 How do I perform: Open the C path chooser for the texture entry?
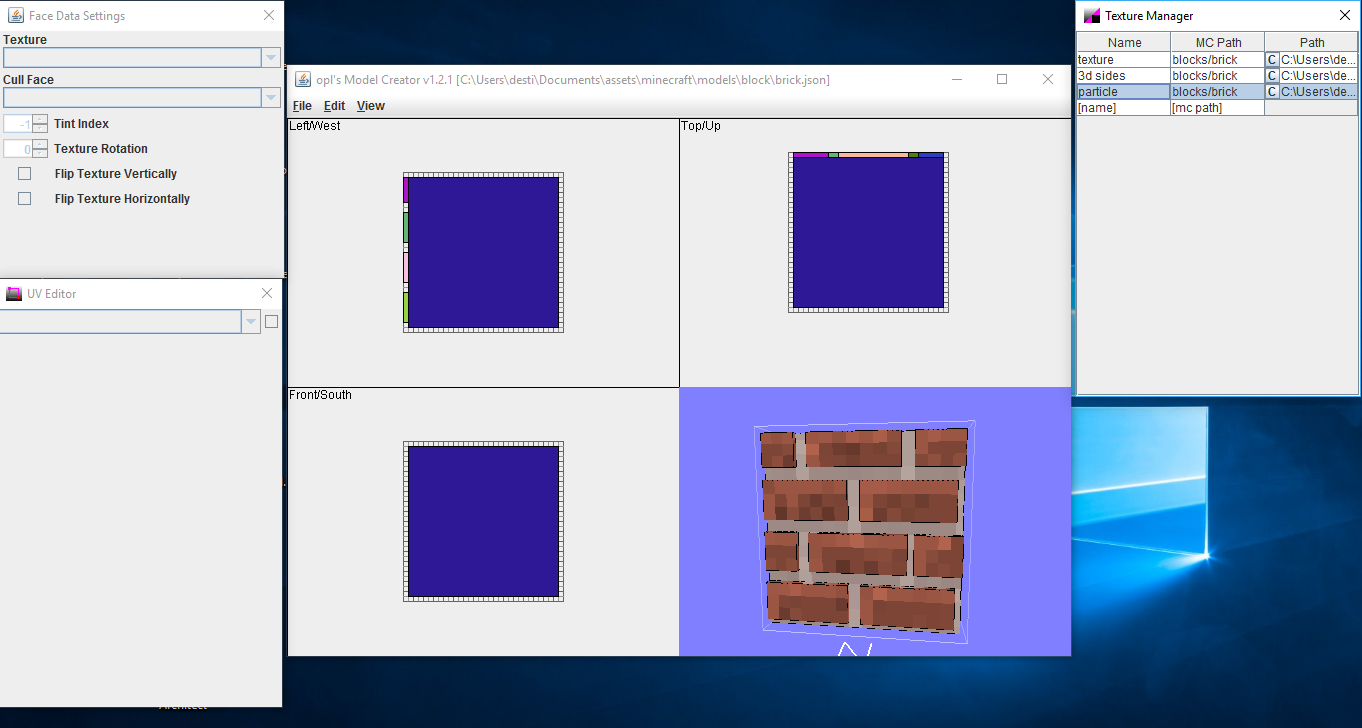1272,59
